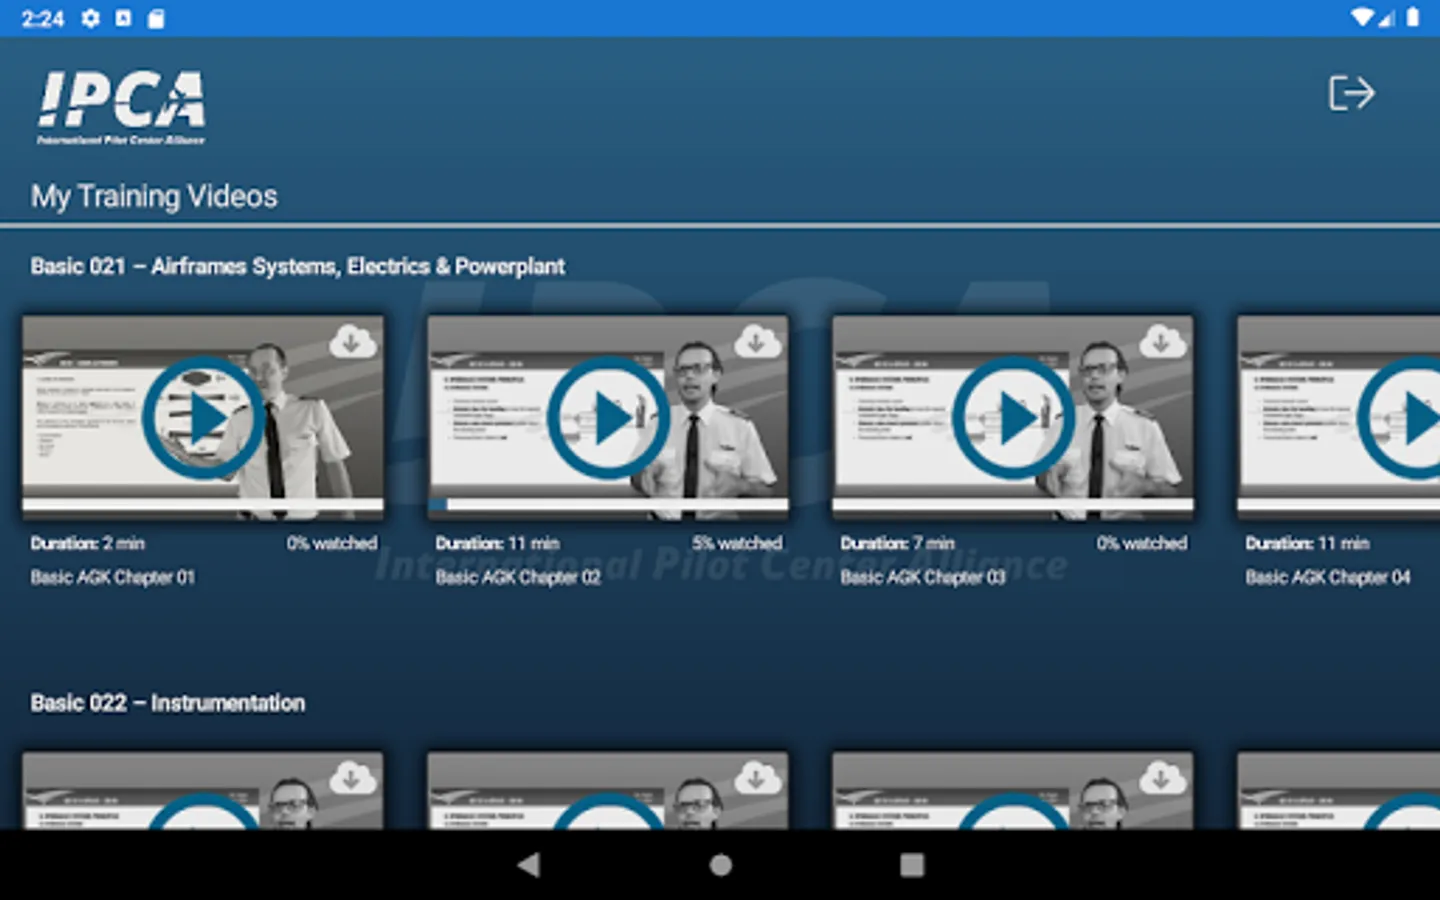Image resolution: width=1440 pixels, height=900 pixels.
Task: Click 'Basic 021 – Airframes Systems' section heading
Action: [x=297, y=266]
